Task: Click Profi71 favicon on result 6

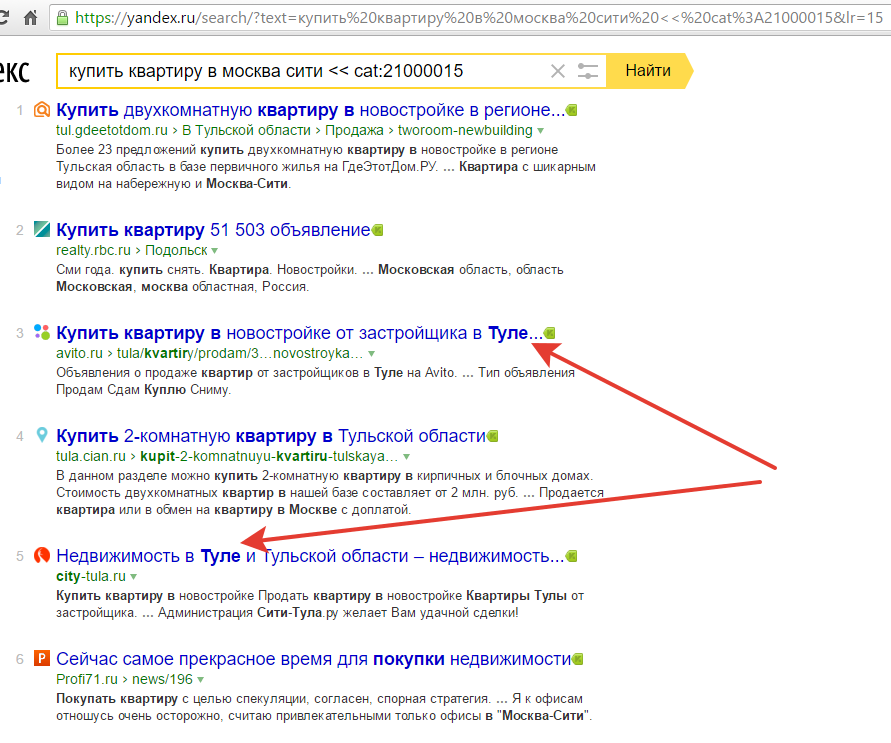Action: (x=41, y=658)
